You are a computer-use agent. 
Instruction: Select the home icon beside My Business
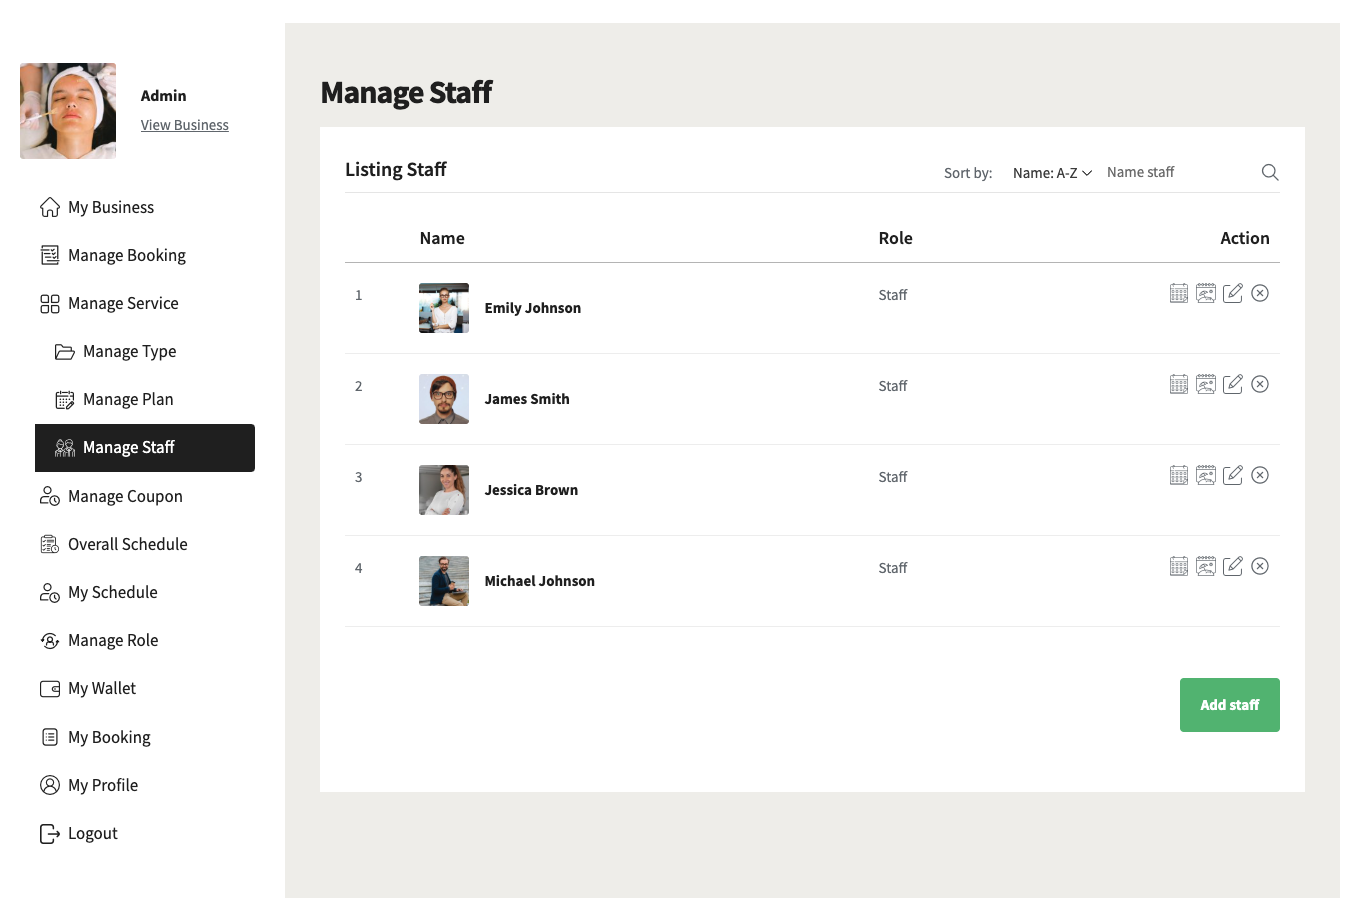(x=50, y=207)
